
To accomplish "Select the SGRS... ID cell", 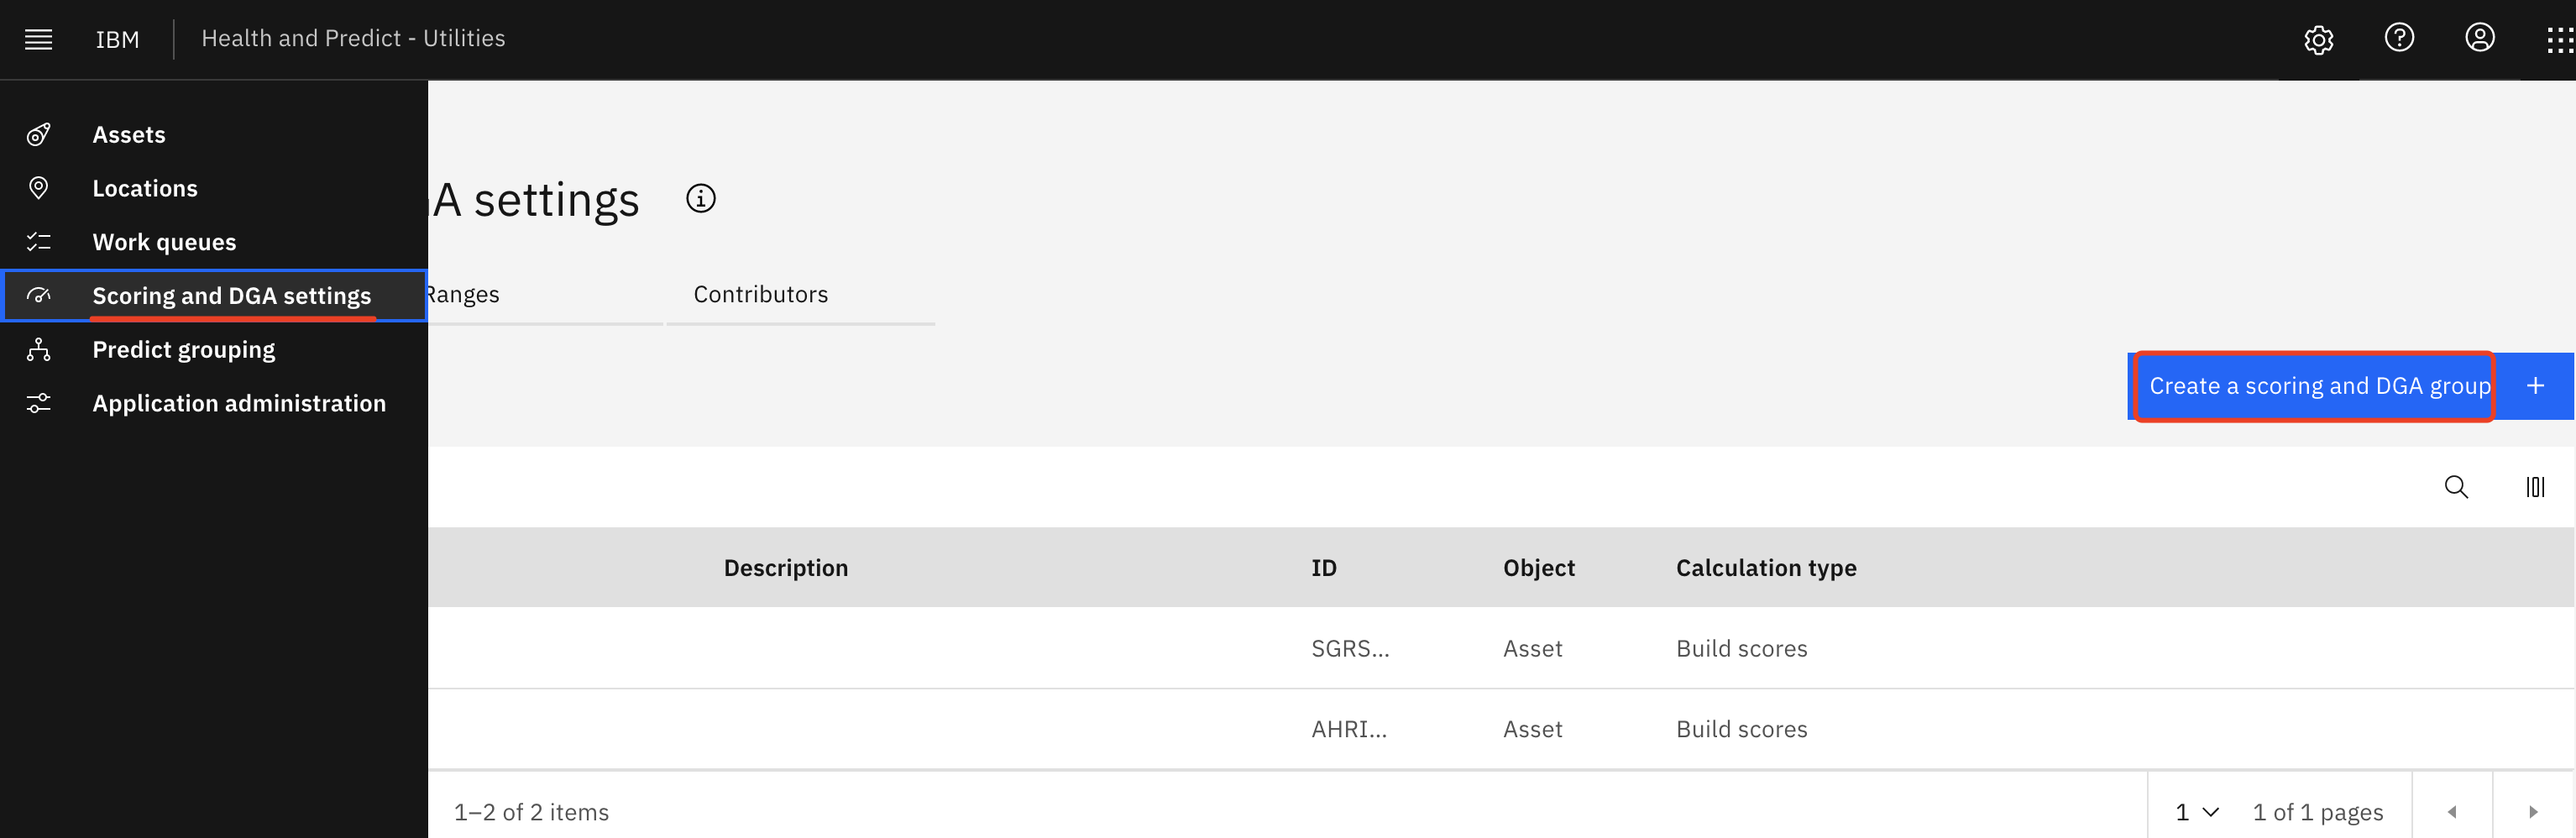I will point(1350,648).
